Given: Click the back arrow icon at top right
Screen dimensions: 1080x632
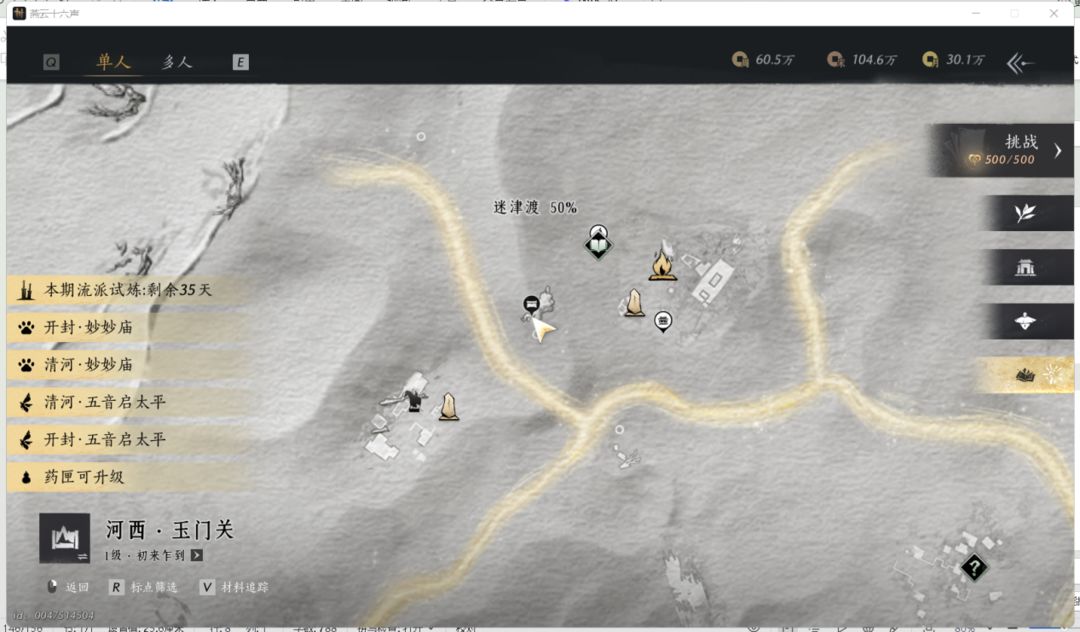Looking at the screenshot, I should (1020, 63).
